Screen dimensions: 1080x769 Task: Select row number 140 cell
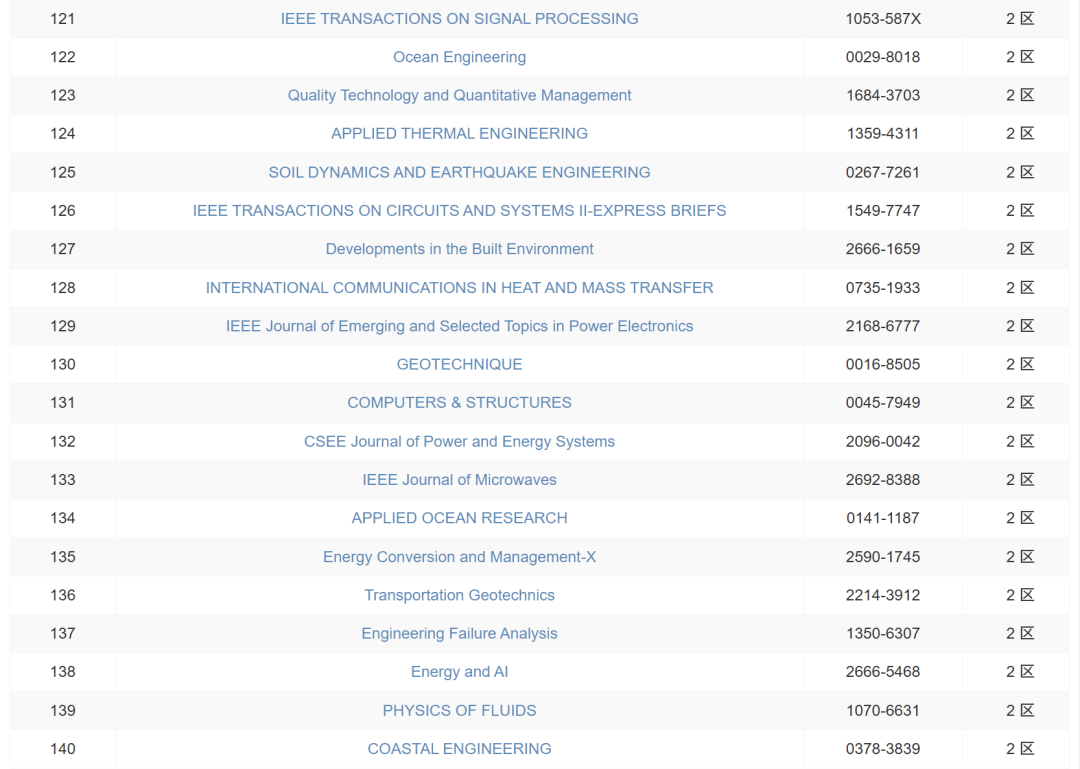(63, 749)
